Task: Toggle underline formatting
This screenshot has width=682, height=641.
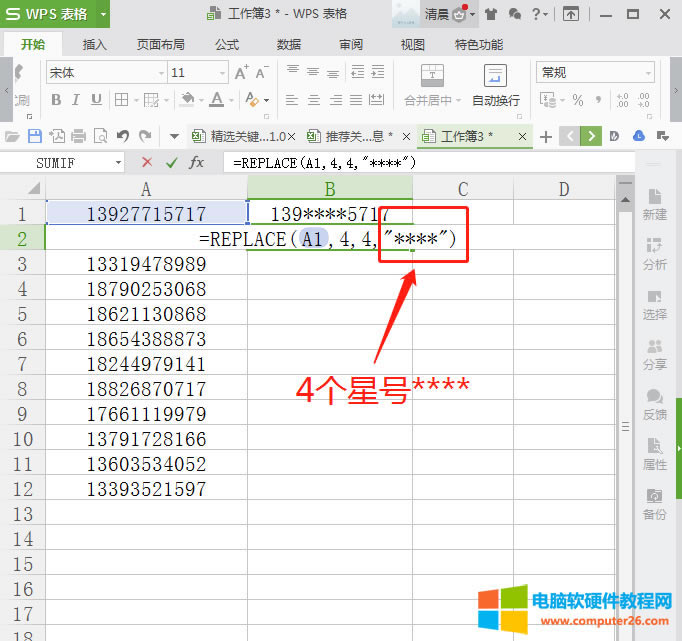Action: pyautogui.click(x=95, y=100)
